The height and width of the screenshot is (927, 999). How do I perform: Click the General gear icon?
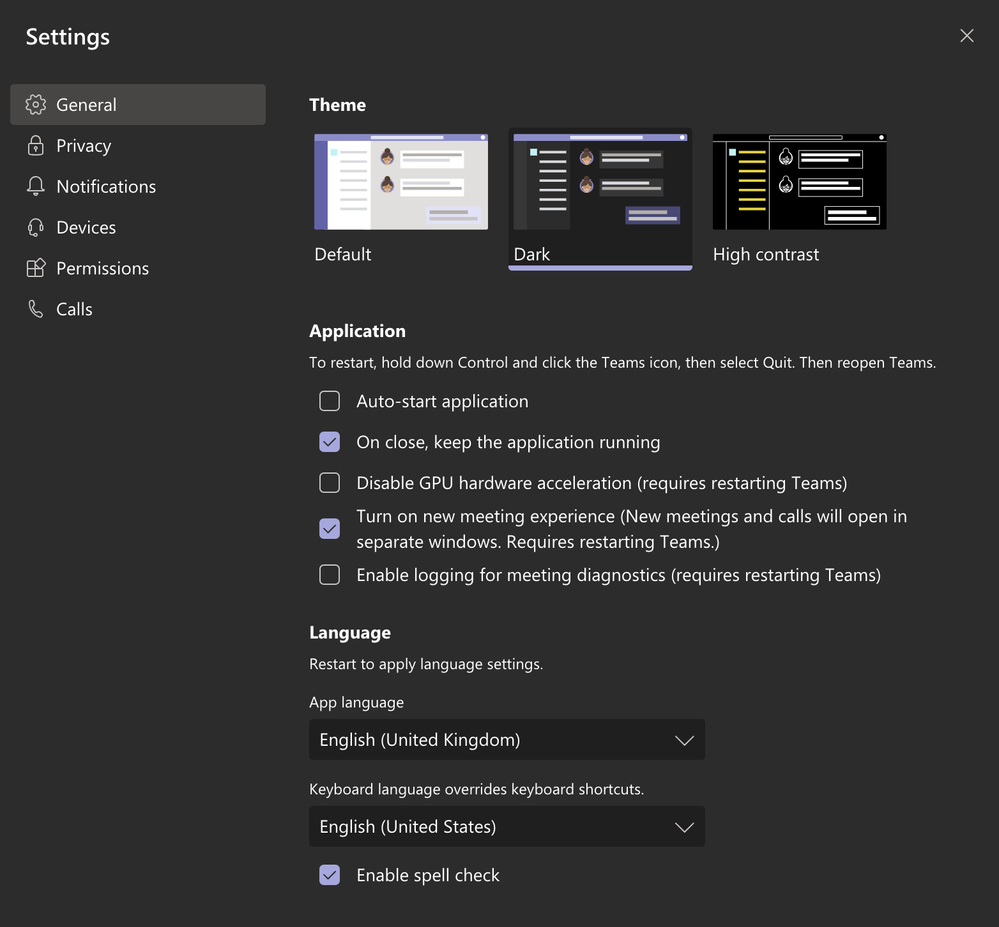pos(36,105)
